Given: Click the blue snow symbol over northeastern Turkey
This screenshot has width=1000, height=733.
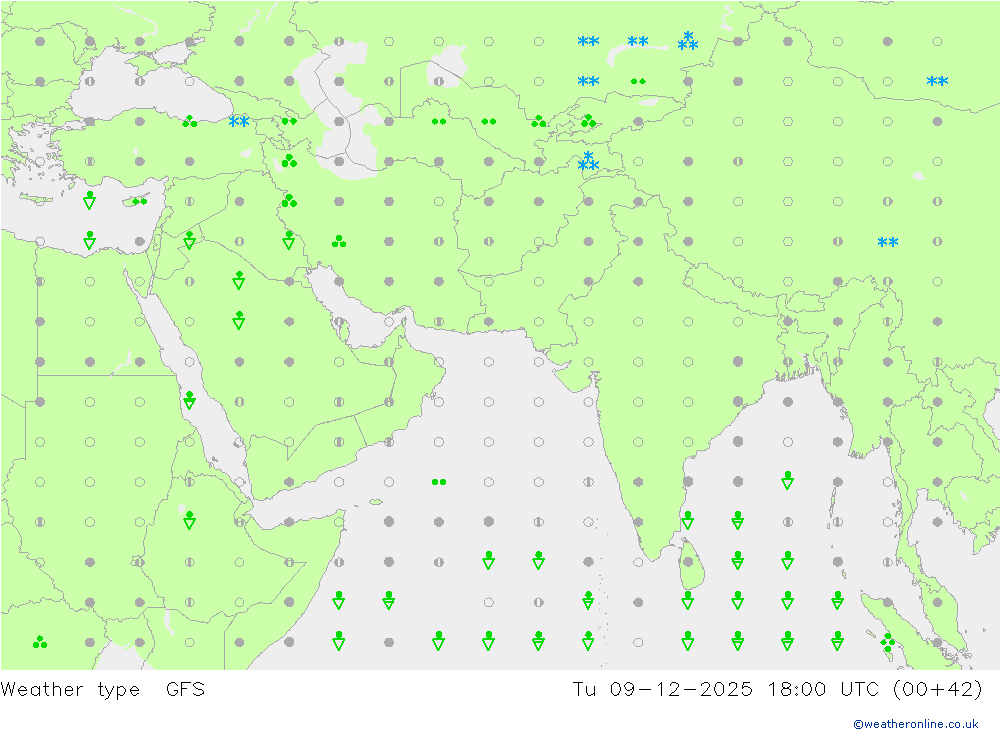Looking at the screenshot, I should click(x=239, y=121).
